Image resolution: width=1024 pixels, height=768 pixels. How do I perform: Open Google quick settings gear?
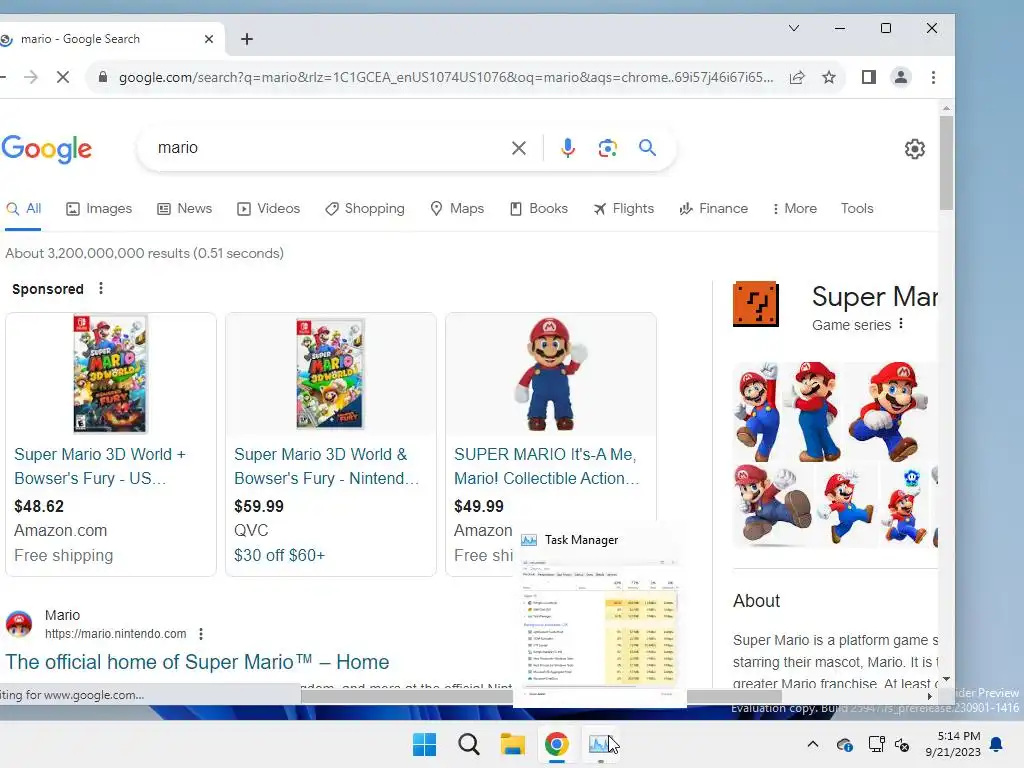tap(914, 149)
